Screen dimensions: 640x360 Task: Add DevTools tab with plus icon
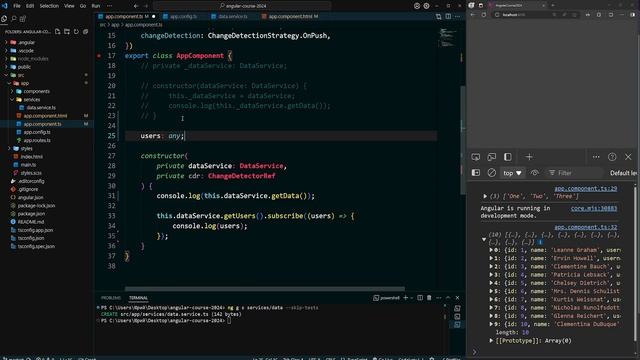coord(529,157)
